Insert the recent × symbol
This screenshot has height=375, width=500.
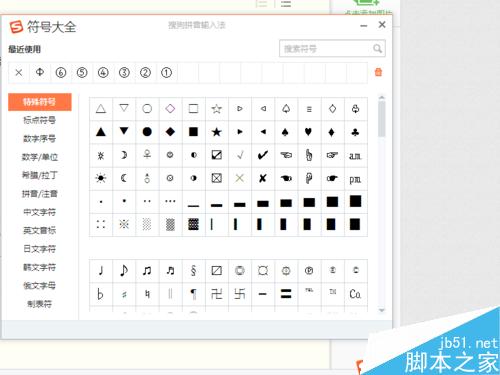(19, 72)
